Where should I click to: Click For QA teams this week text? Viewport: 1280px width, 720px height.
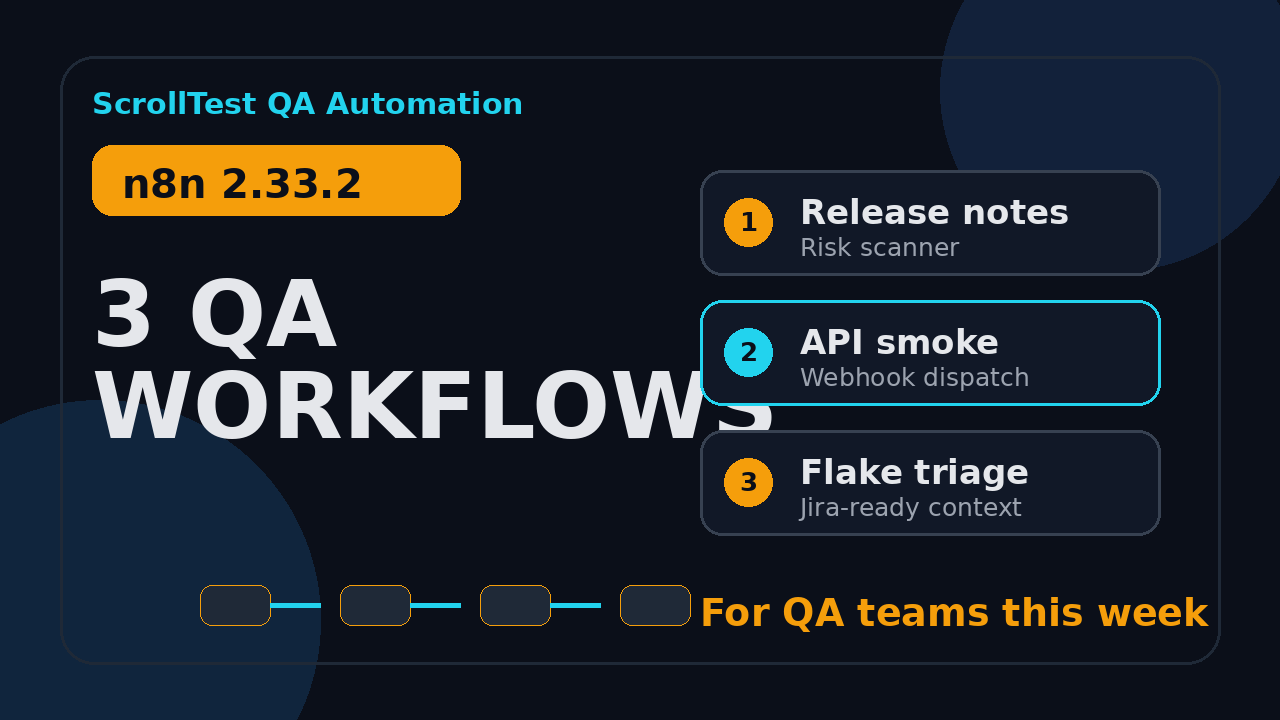click(954, 613)
